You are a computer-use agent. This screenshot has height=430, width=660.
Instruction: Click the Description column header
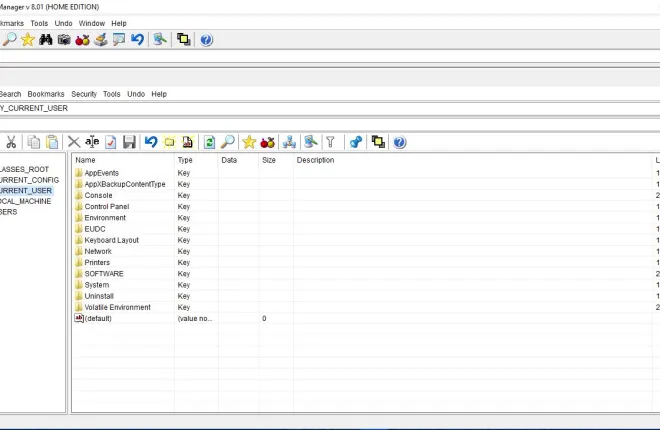[315, 160]
